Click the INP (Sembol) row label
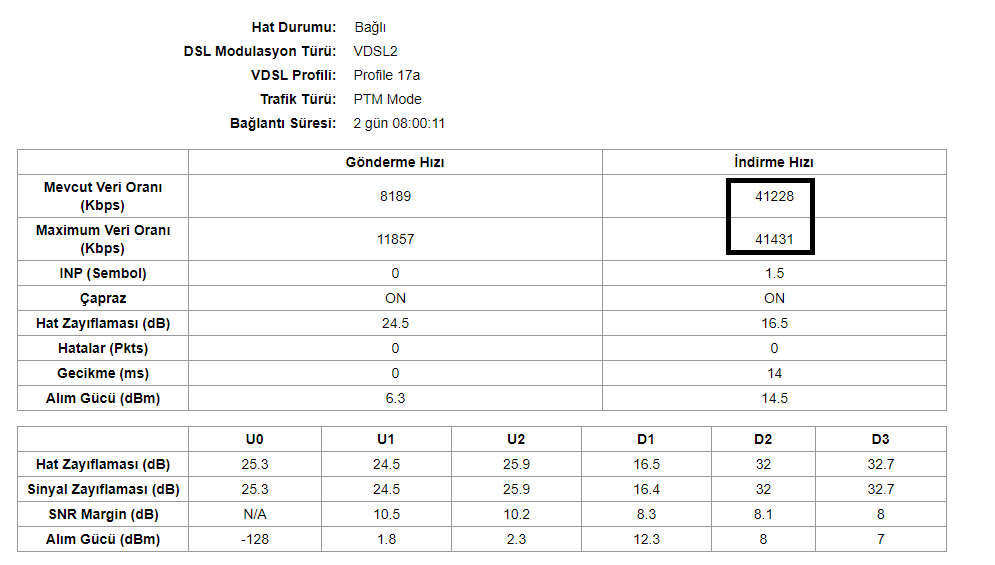Screen dimensions: 995x565 click(x=103, y=273)
